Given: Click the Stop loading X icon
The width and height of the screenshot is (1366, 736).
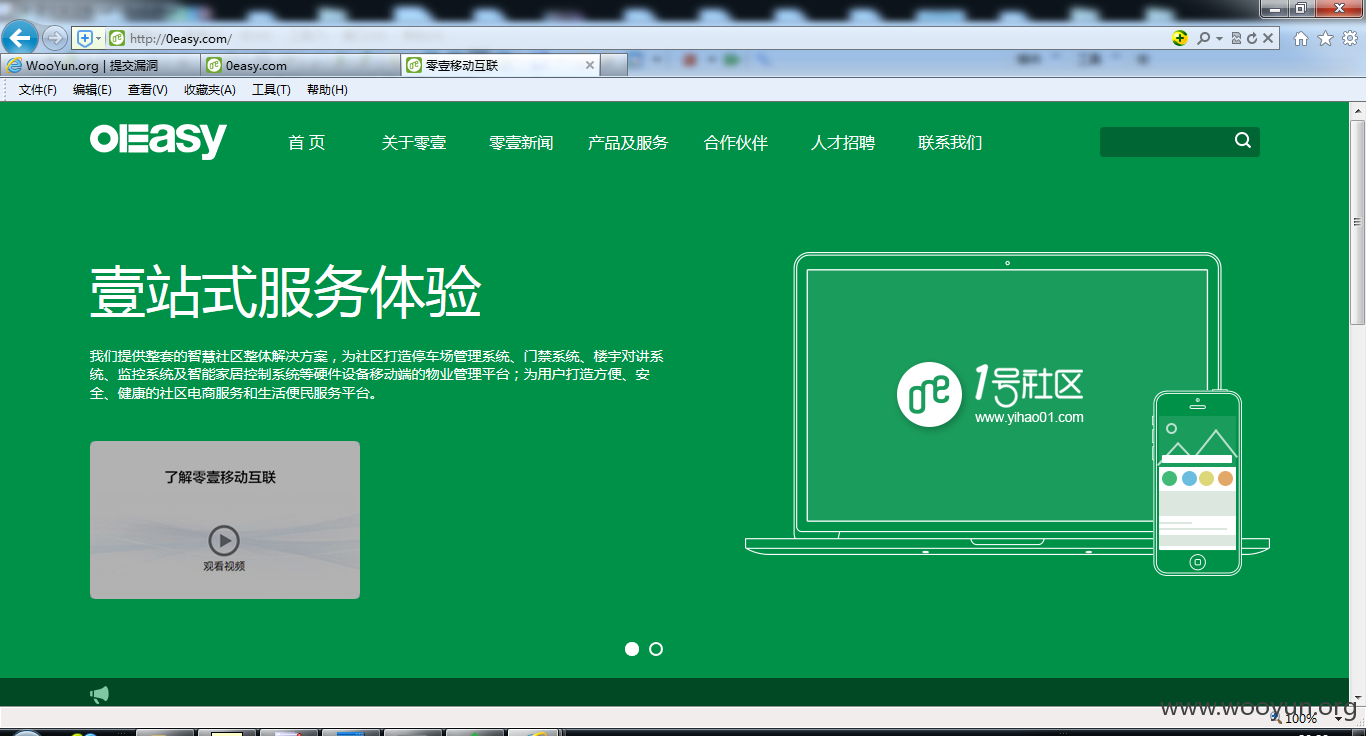Looking at the screenshot, I should (1268, 38).
